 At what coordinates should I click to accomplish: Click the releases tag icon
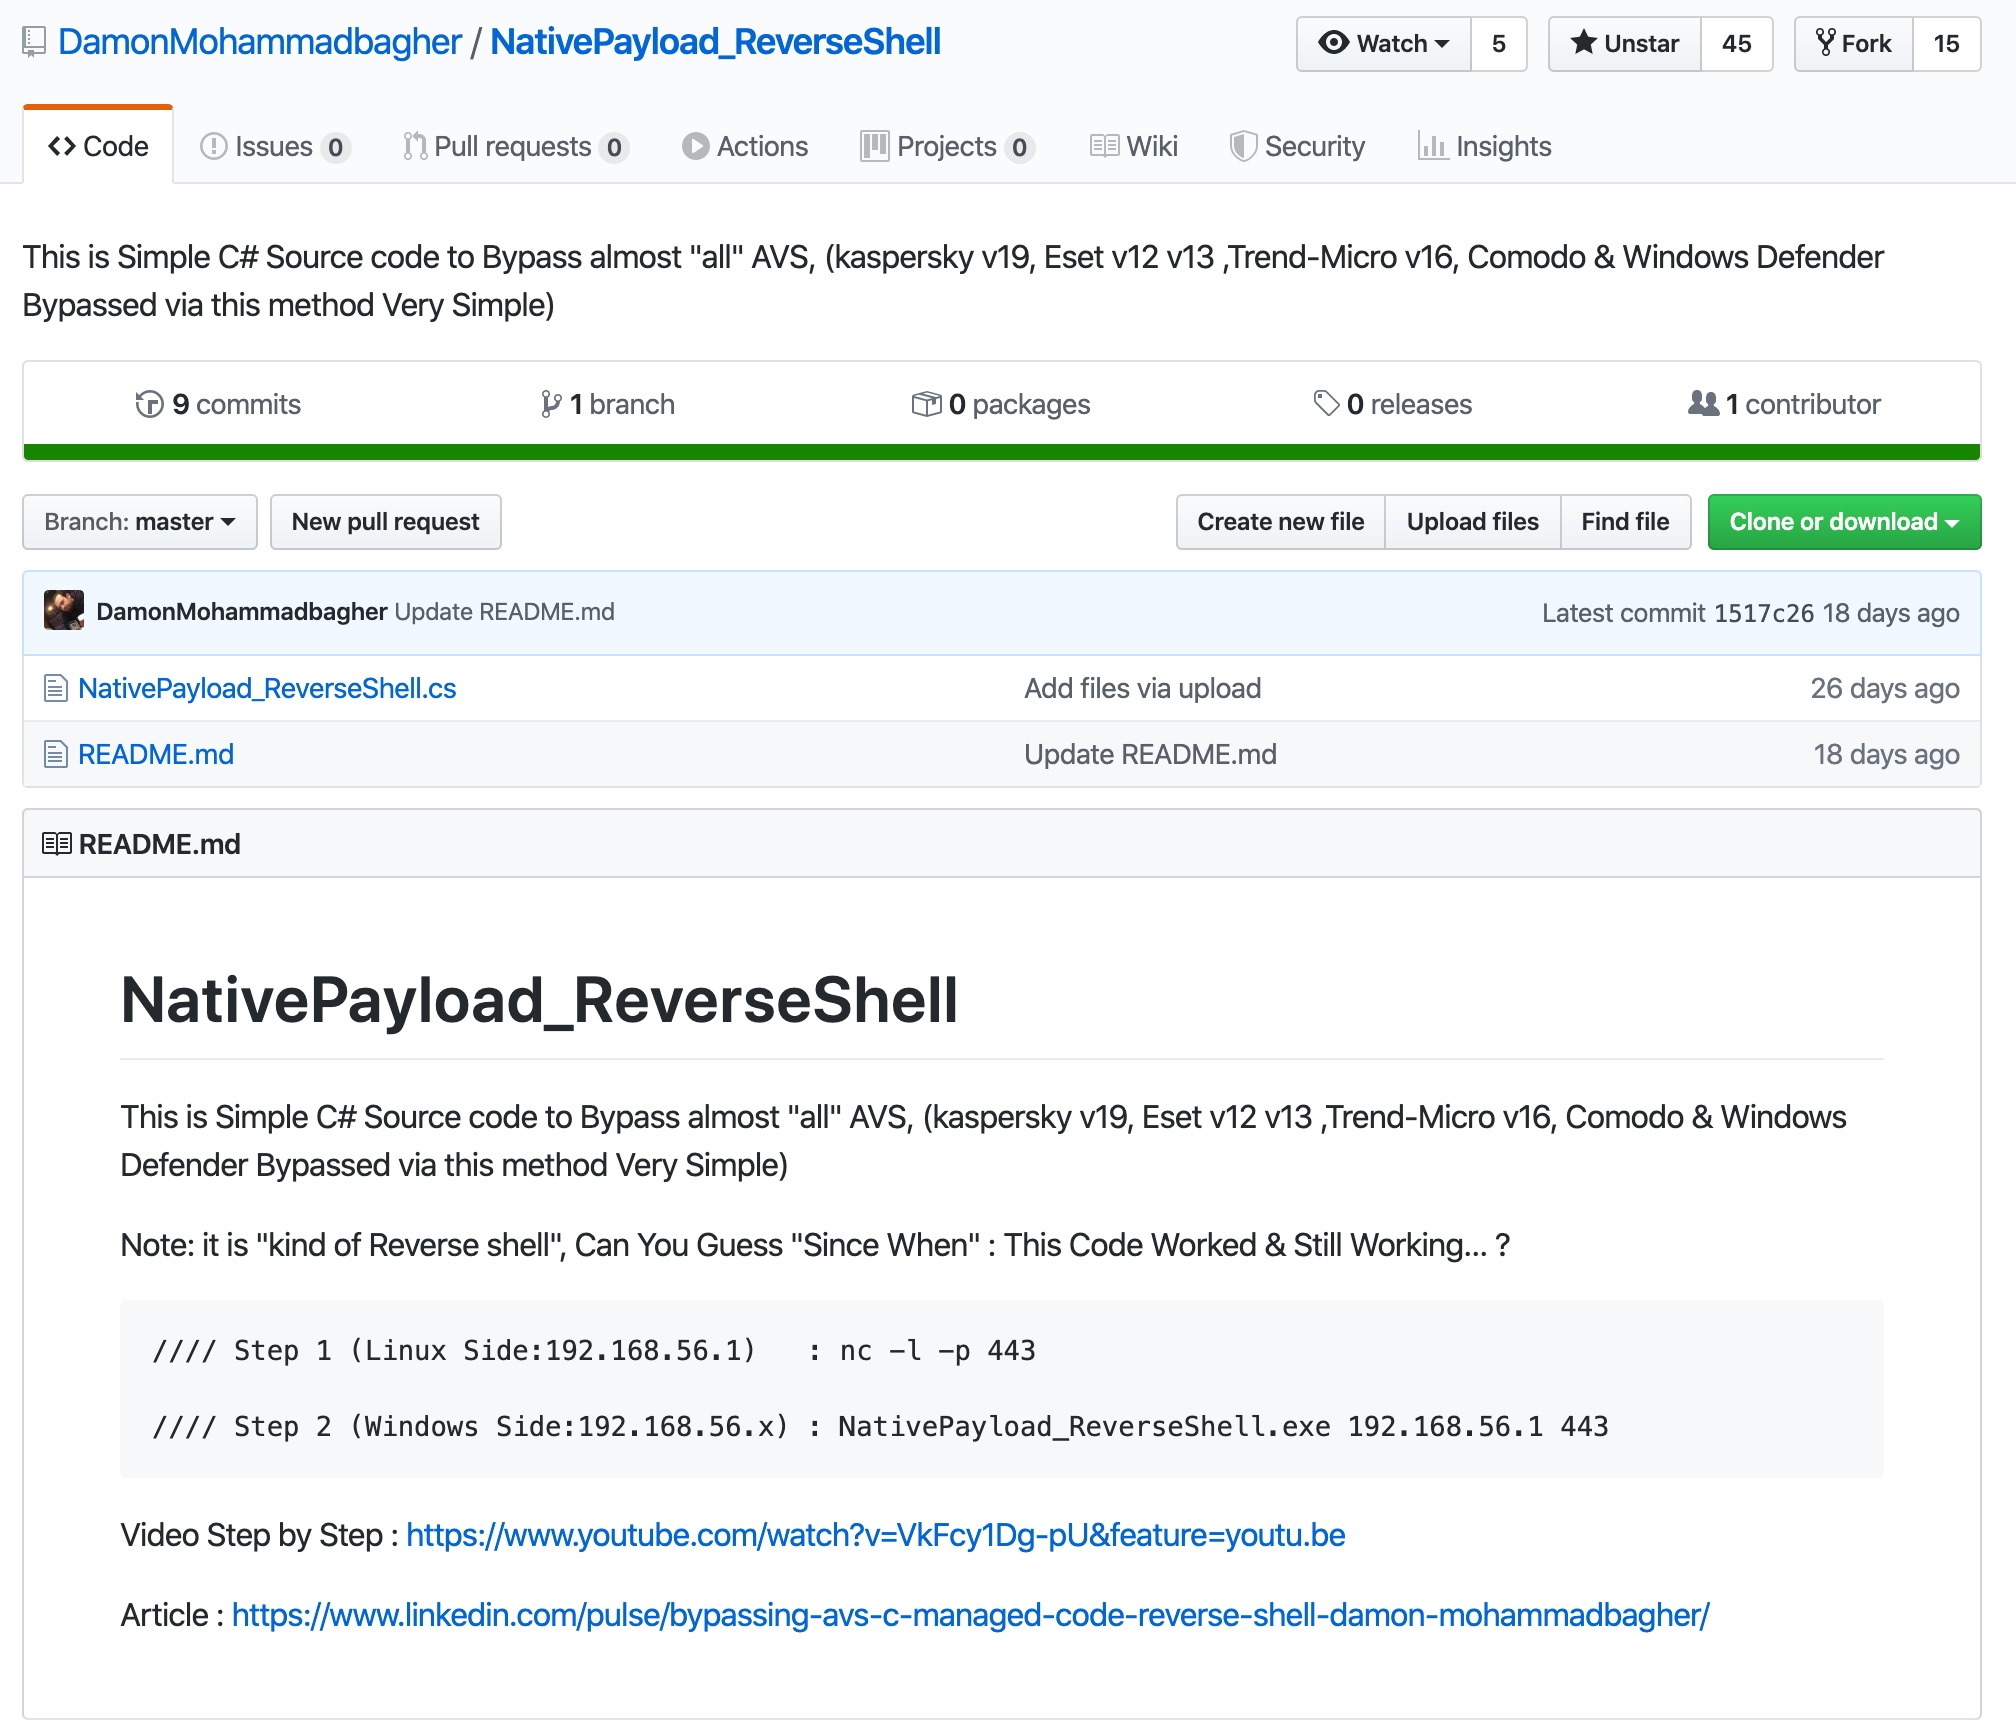coord(1326,404)
